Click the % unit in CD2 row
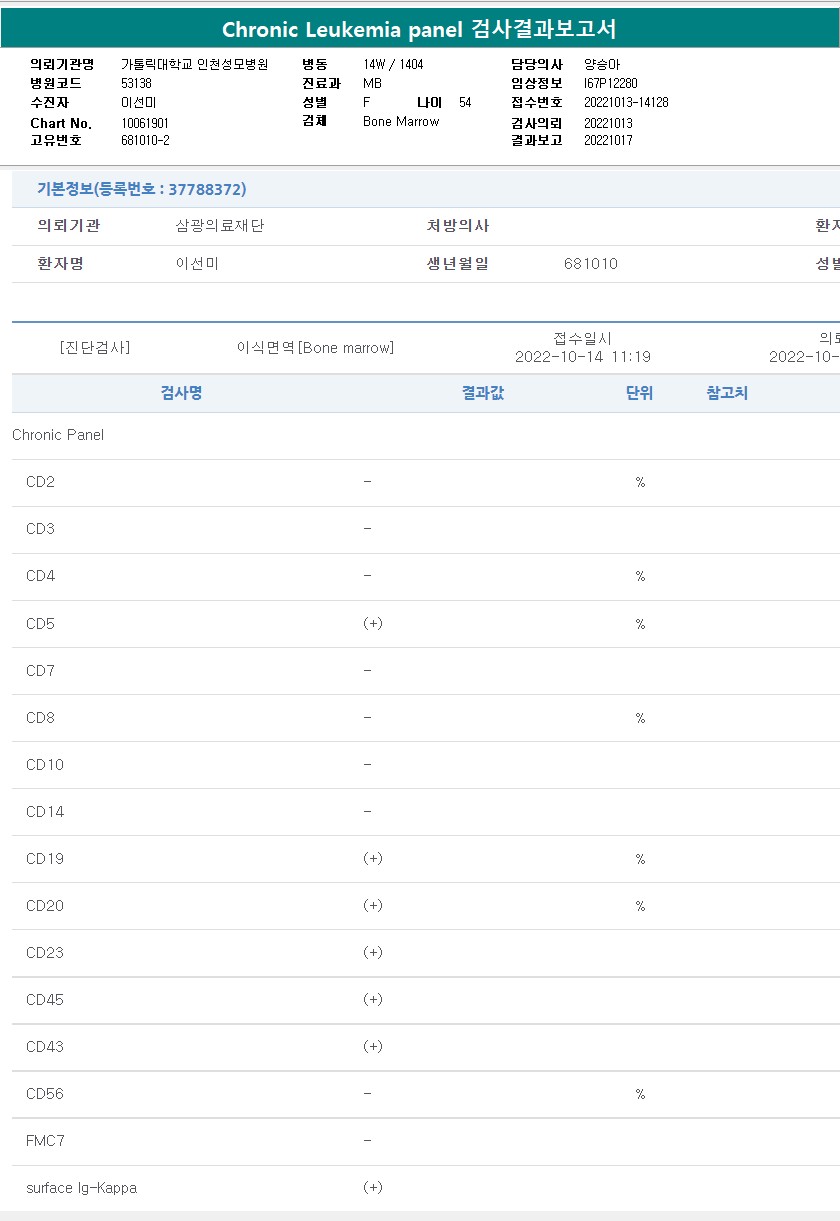 click(640, 482)
